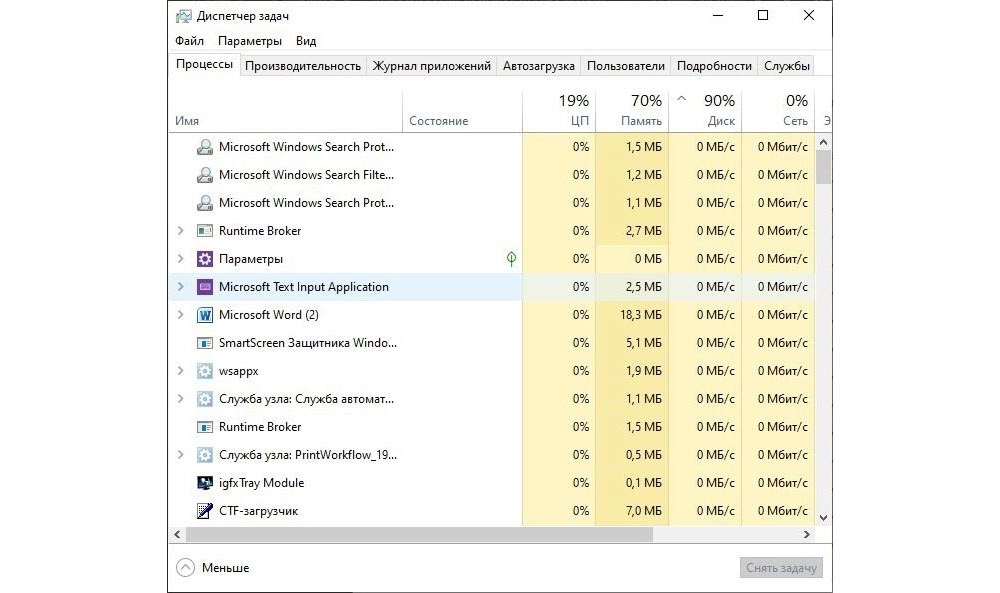The height and width of the screenshot is (593, 1000).
Task: Click the 1,9 МБ memory value
Action: pyautogui.click(x=643, y=371)
